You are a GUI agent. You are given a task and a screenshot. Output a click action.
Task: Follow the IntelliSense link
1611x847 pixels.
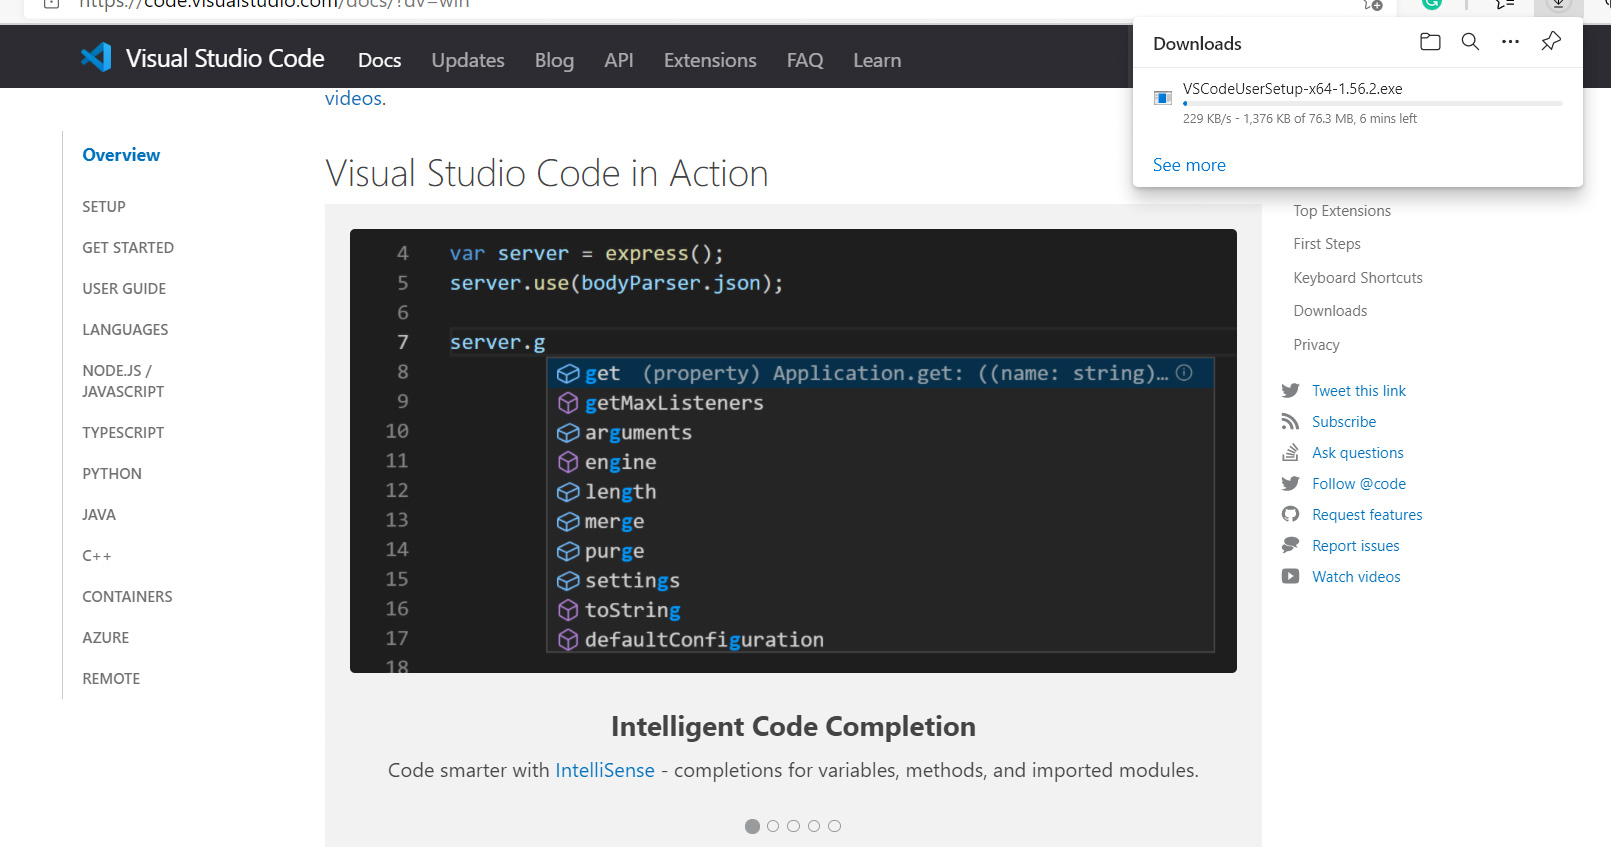pos(605,771)
